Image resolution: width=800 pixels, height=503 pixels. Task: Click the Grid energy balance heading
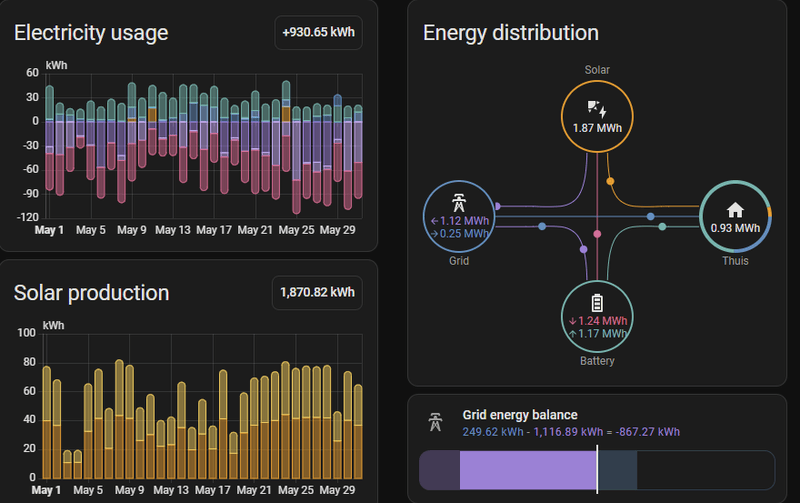point(520,415)
